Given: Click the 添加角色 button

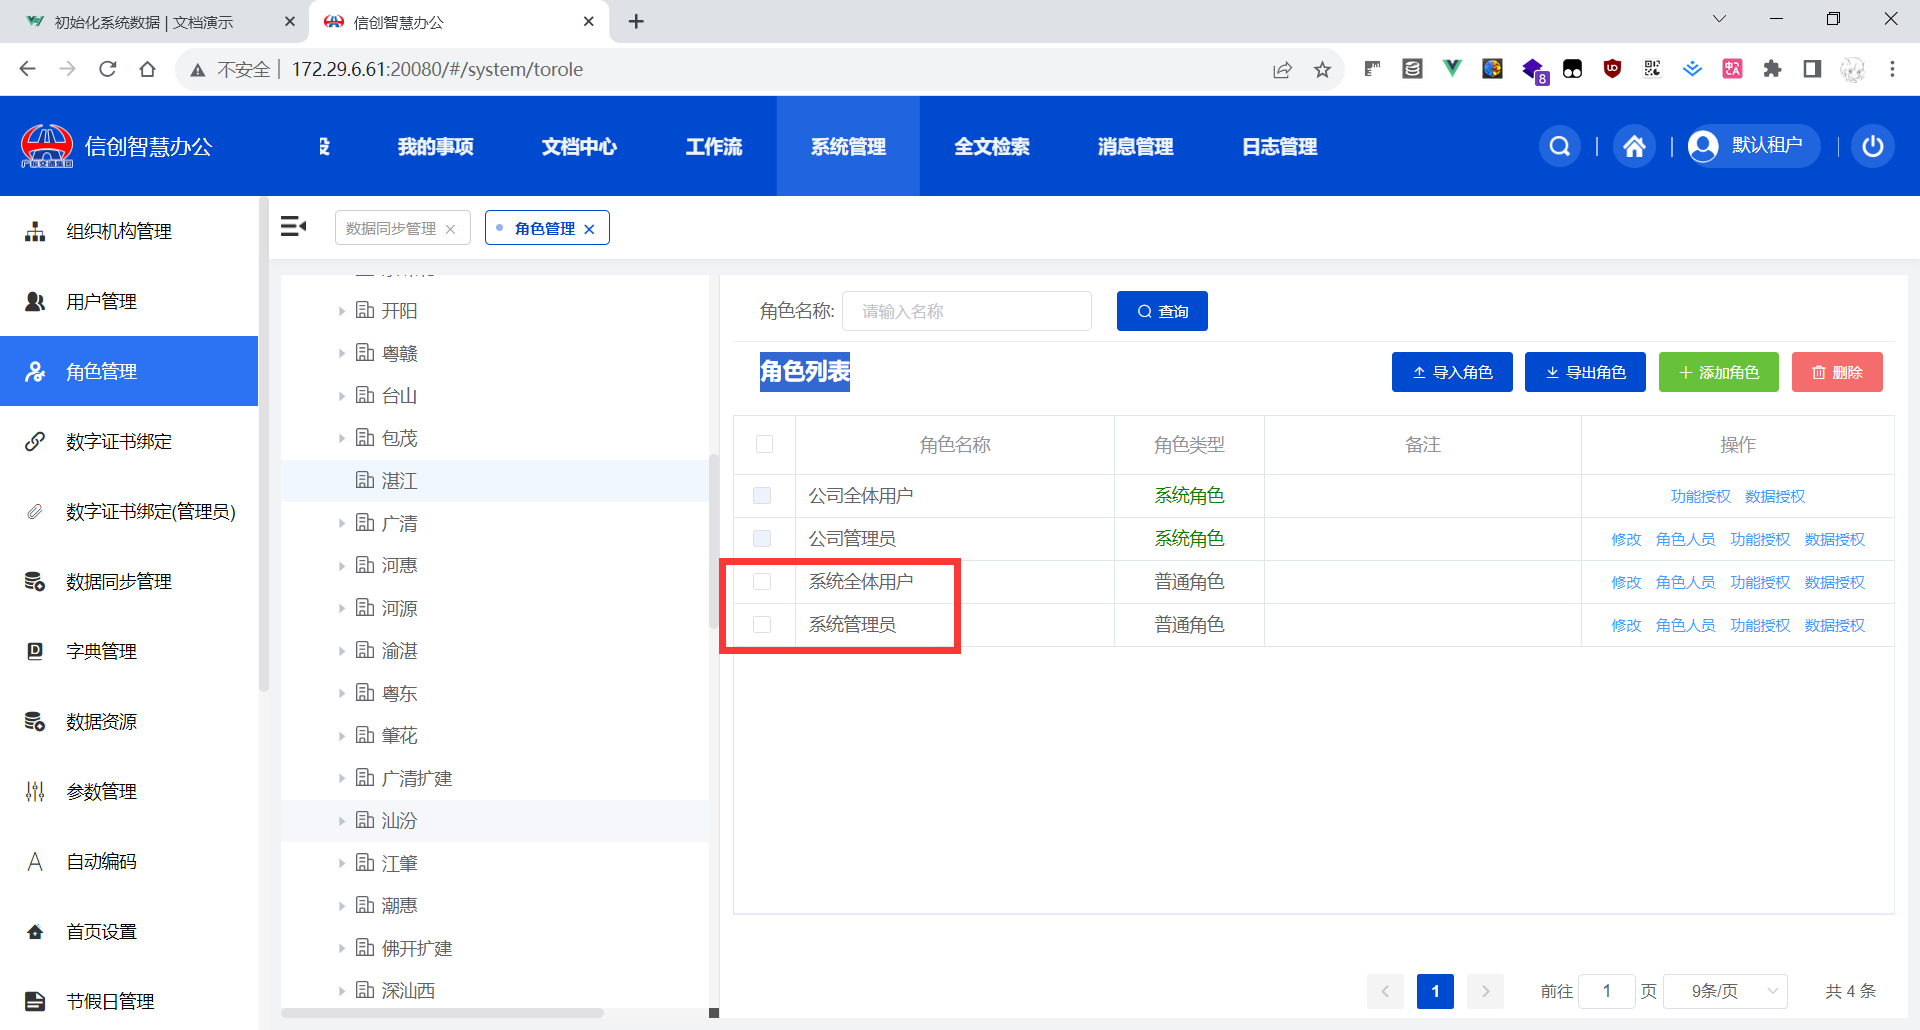Looking at the screenshot, I should [1719, 372].
